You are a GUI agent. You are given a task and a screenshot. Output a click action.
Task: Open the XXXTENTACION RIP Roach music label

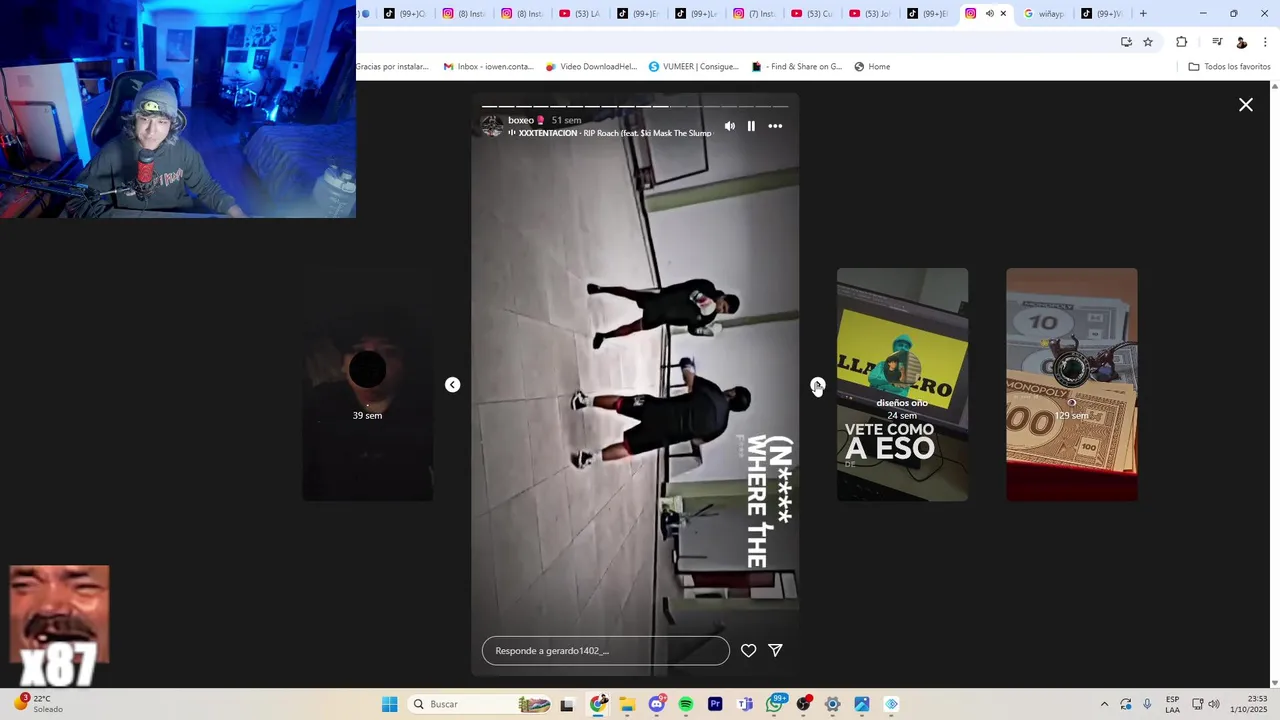[610, 133]
